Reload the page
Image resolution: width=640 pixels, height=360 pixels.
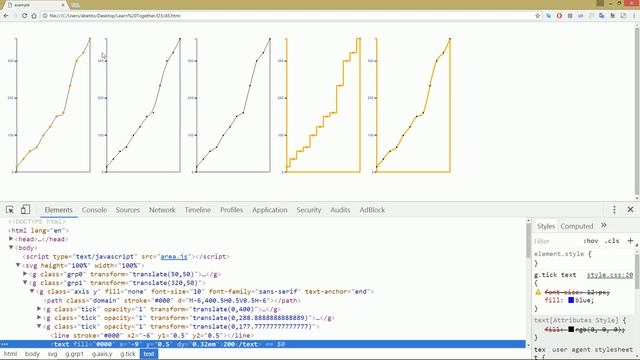pyautogui.click(x=24, y=16)
